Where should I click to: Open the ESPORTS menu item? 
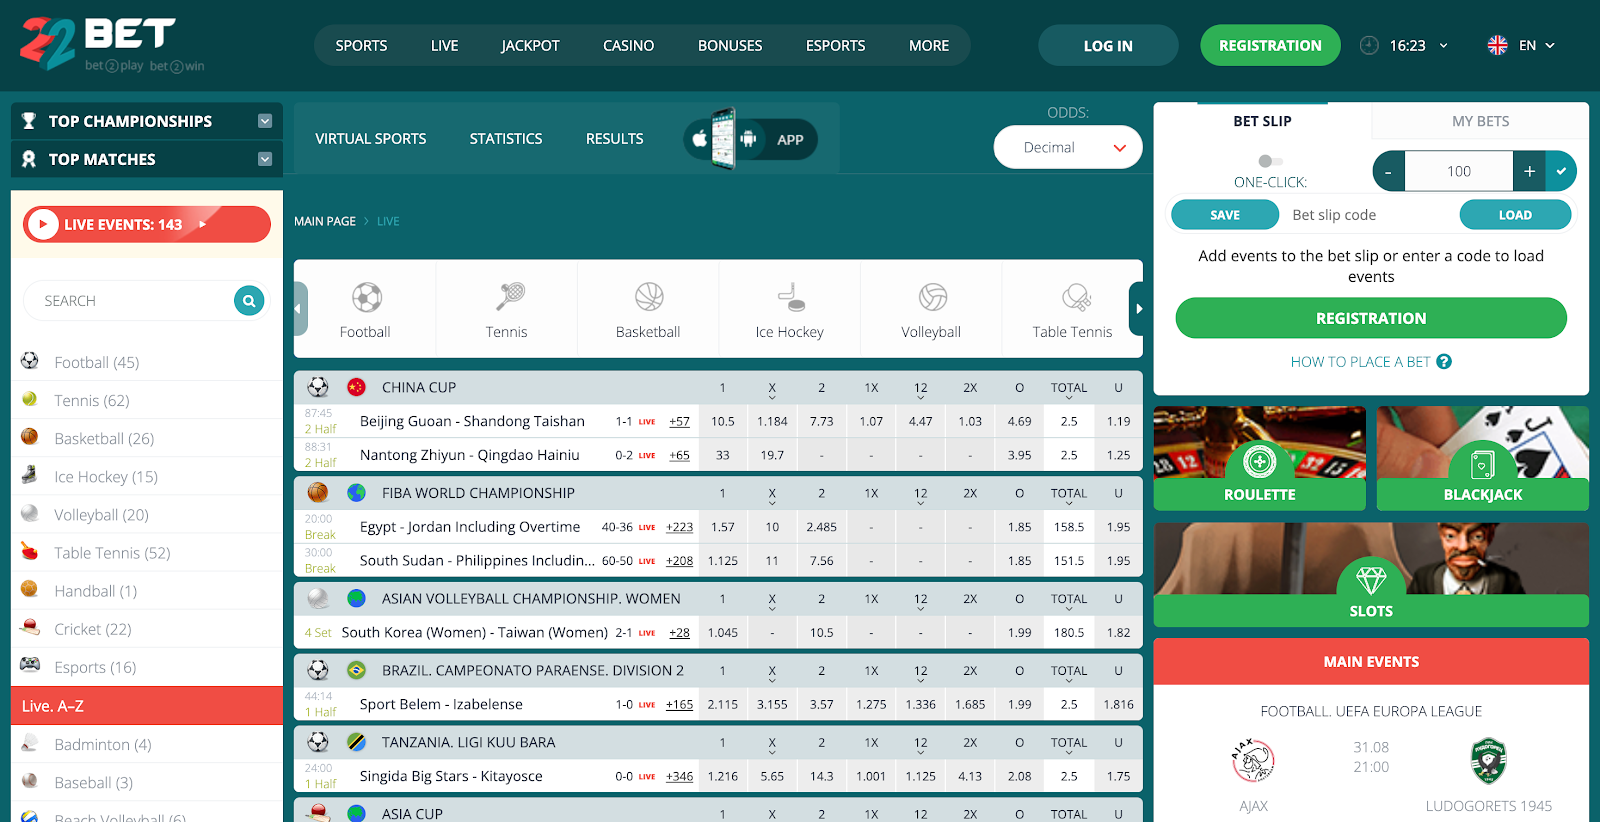836,45
